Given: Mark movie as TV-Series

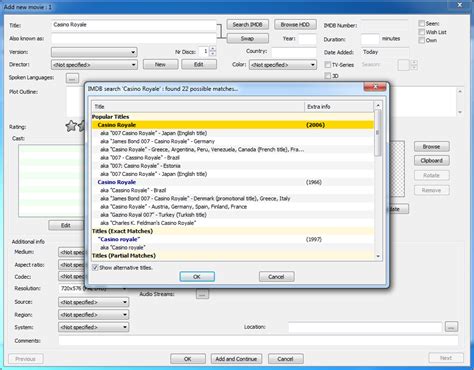Looking at the screenshot, I should (x=328, y=65).
